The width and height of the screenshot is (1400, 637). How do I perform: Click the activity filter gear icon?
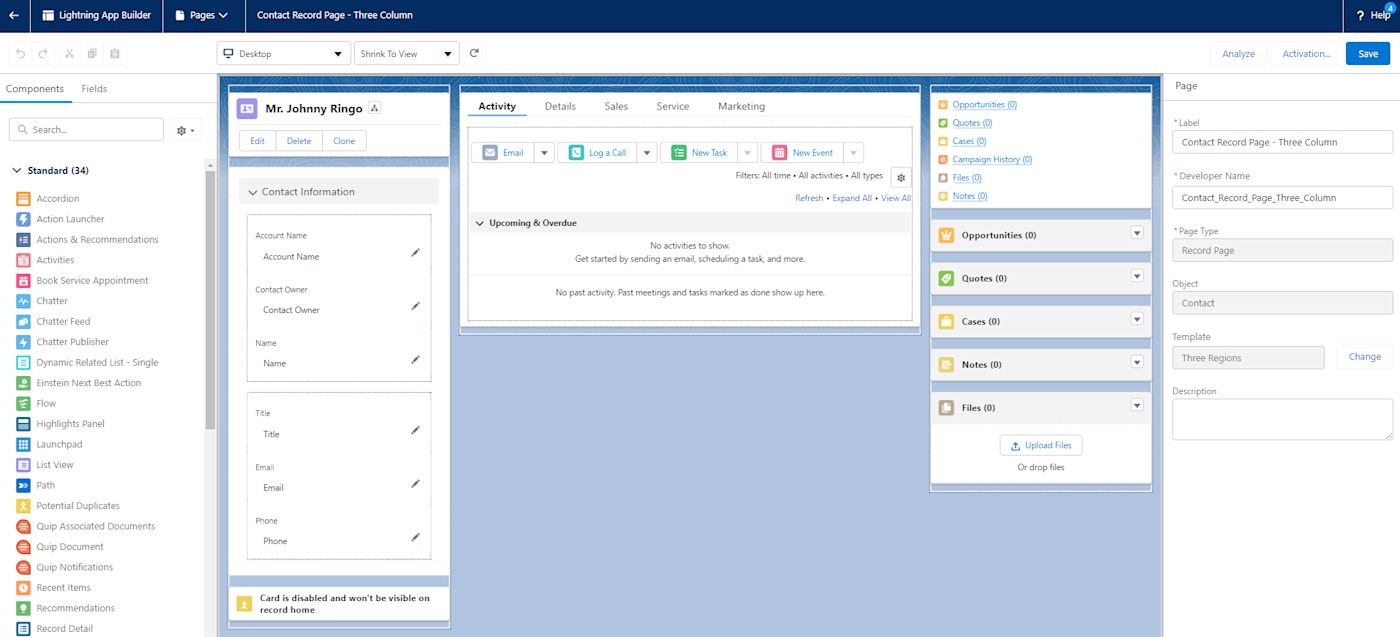[x=901, y=177]
